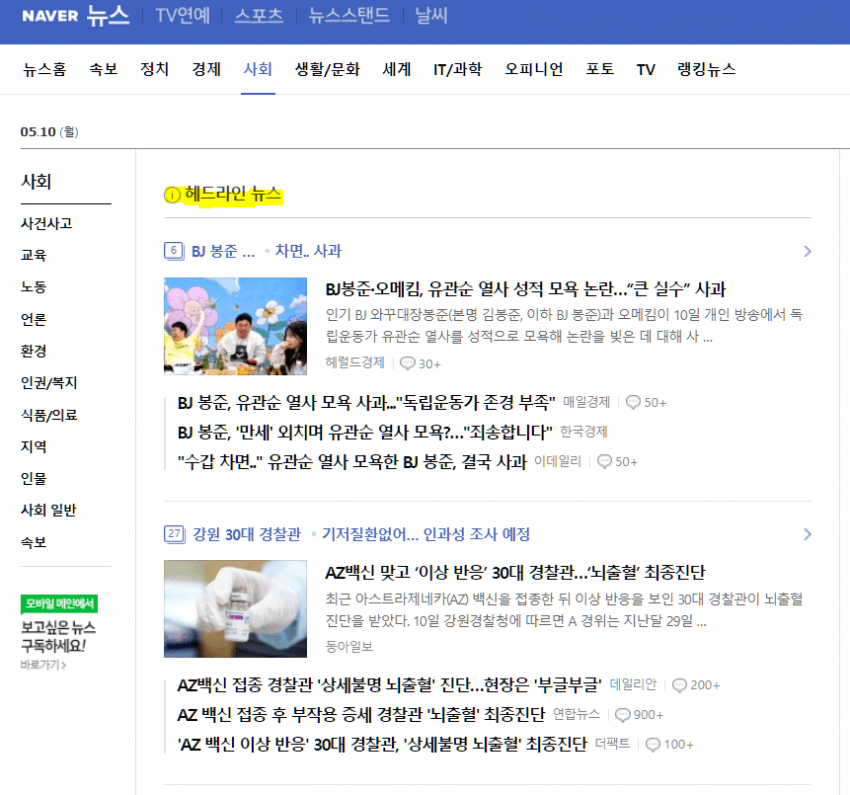Select 인물 in the sidebar
This screenshot has height=795, width=850.
tap(34, 479)
